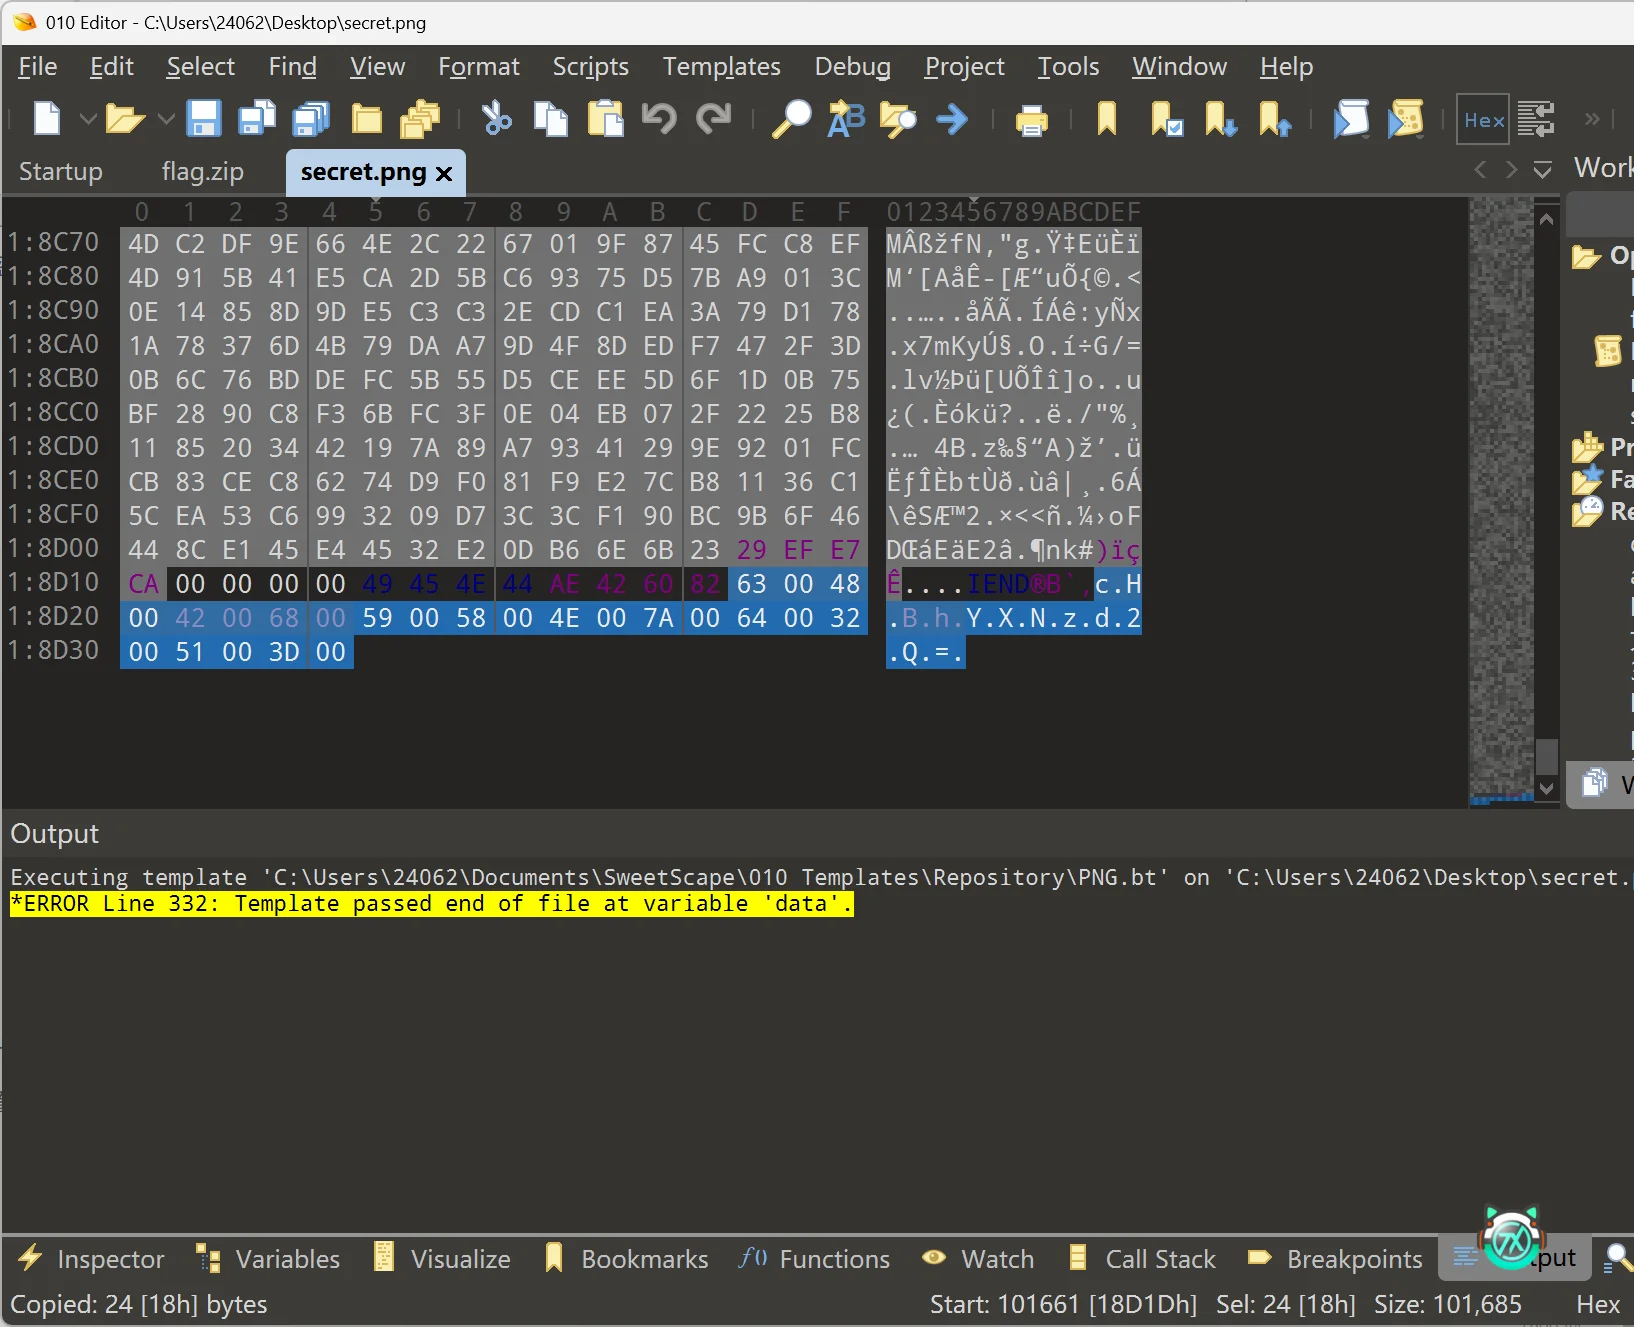Expand the Open file dropdown arrow
Viewport: 1634px width, 1327px height.
(166, 119)
